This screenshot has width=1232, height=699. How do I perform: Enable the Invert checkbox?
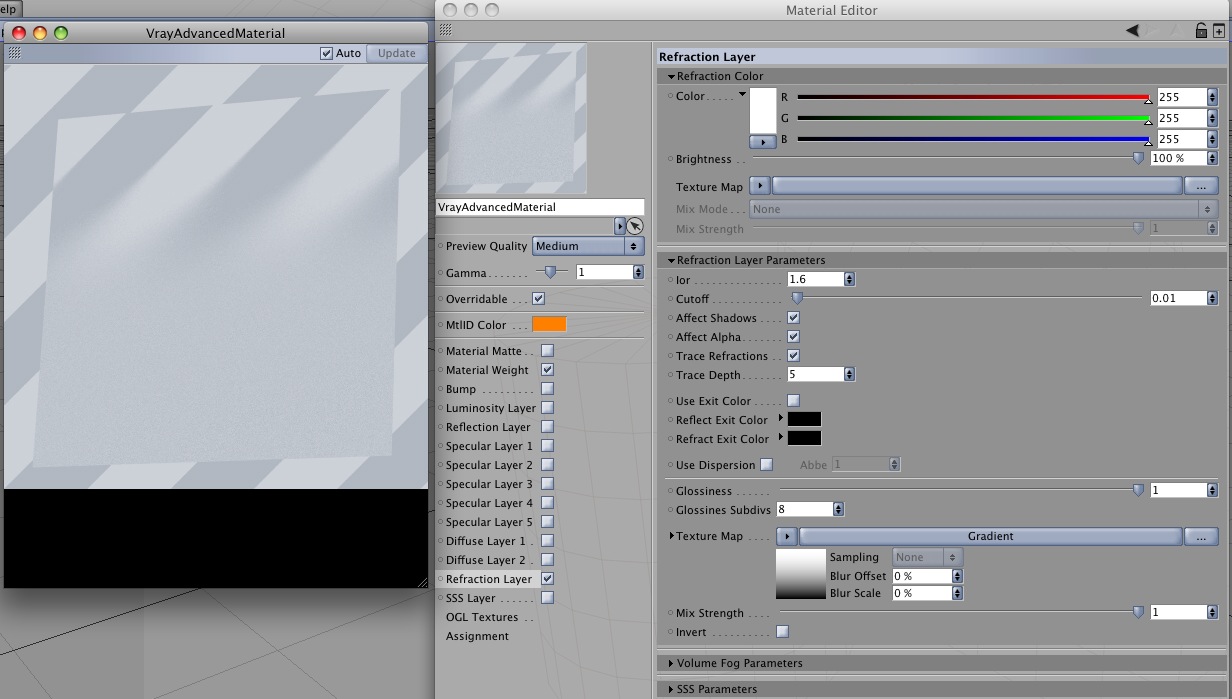[x=782, y=632]
